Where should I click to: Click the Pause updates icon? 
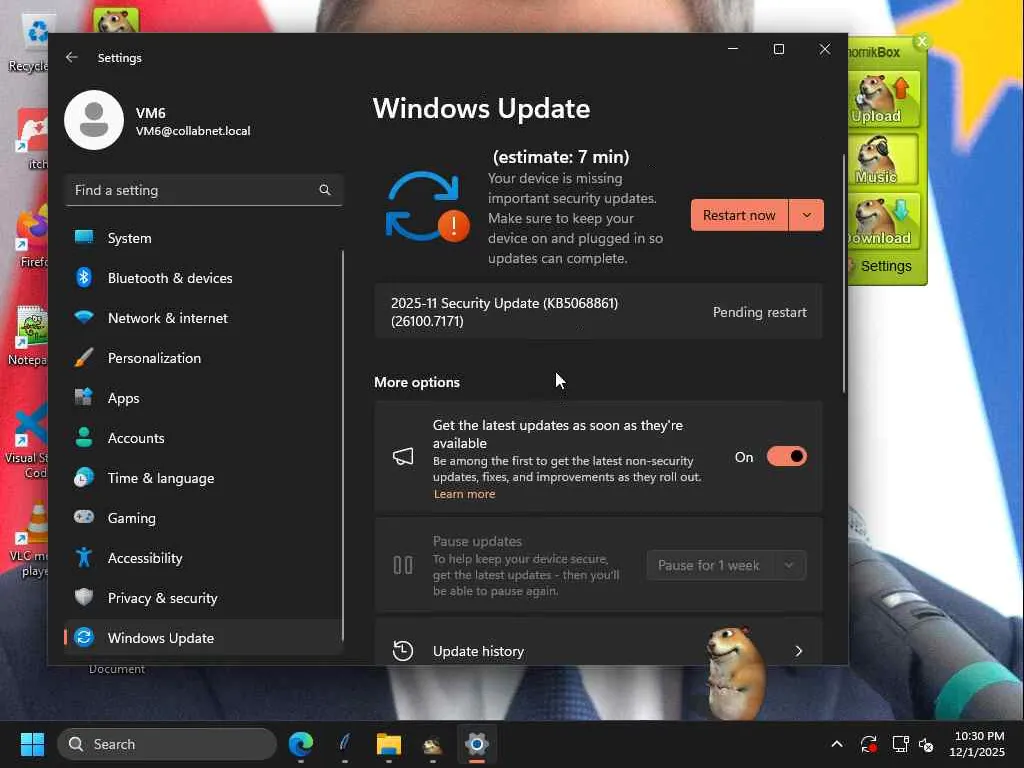pos(403,566)
